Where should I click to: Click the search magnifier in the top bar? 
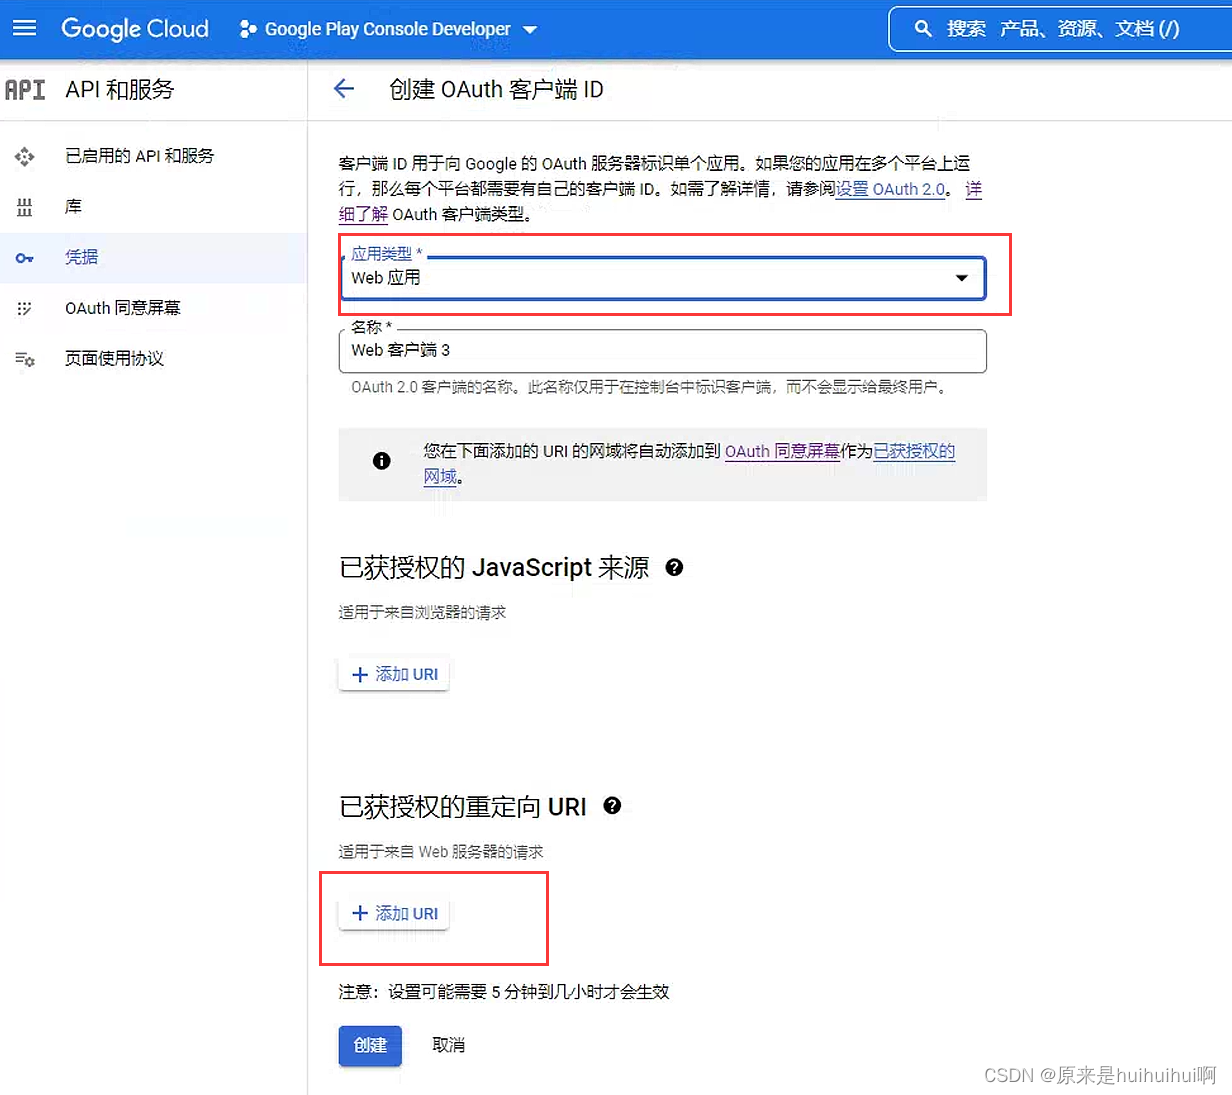tap(923, 28)
